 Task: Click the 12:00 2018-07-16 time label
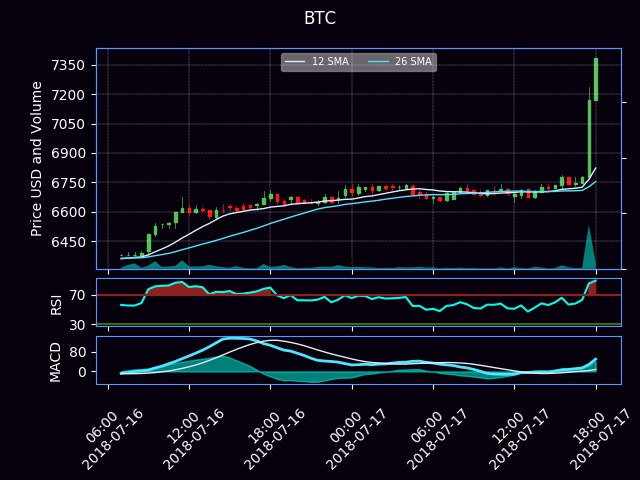pyautogui.click(x=193, y=439)
